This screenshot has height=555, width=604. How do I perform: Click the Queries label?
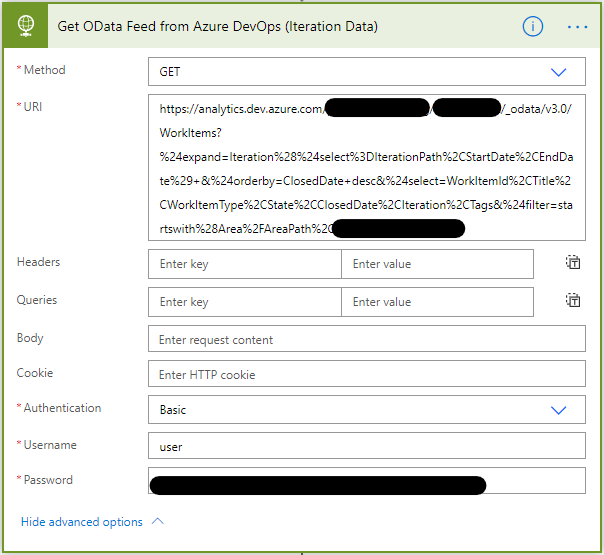[37, 300]
